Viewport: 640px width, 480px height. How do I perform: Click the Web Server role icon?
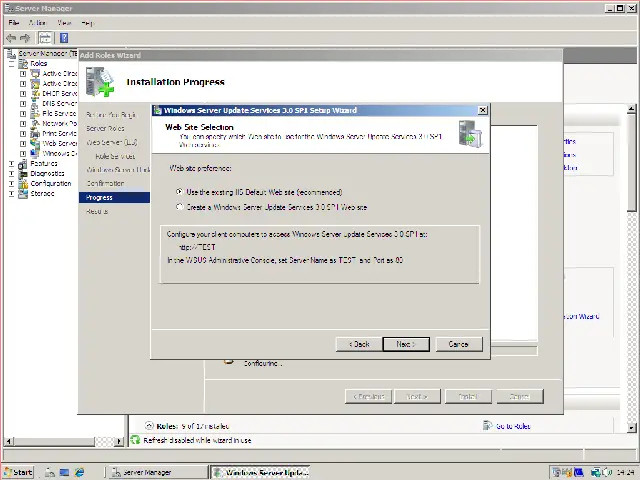point(36,144)
